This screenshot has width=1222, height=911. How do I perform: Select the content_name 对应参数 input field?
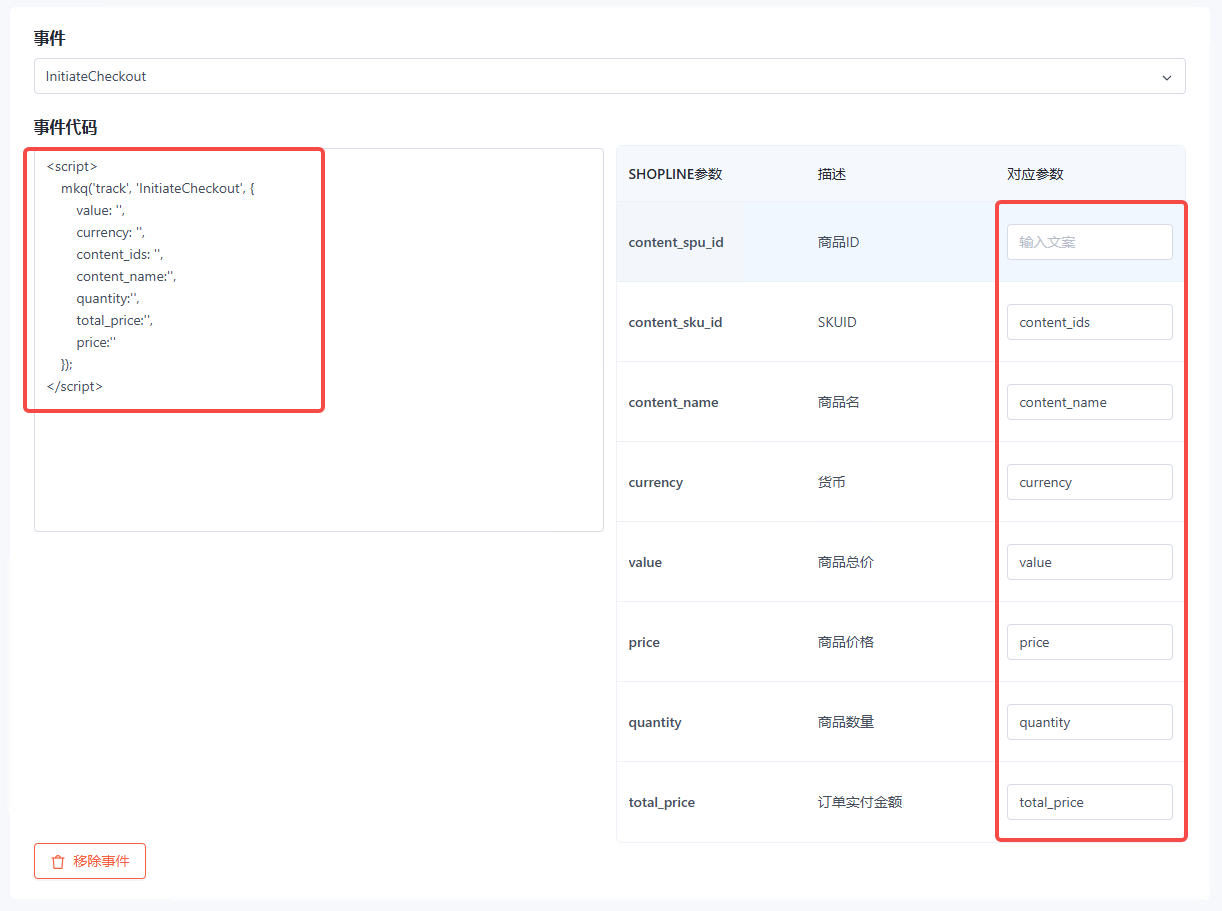pyautogui.click(x=1090, y=402)
